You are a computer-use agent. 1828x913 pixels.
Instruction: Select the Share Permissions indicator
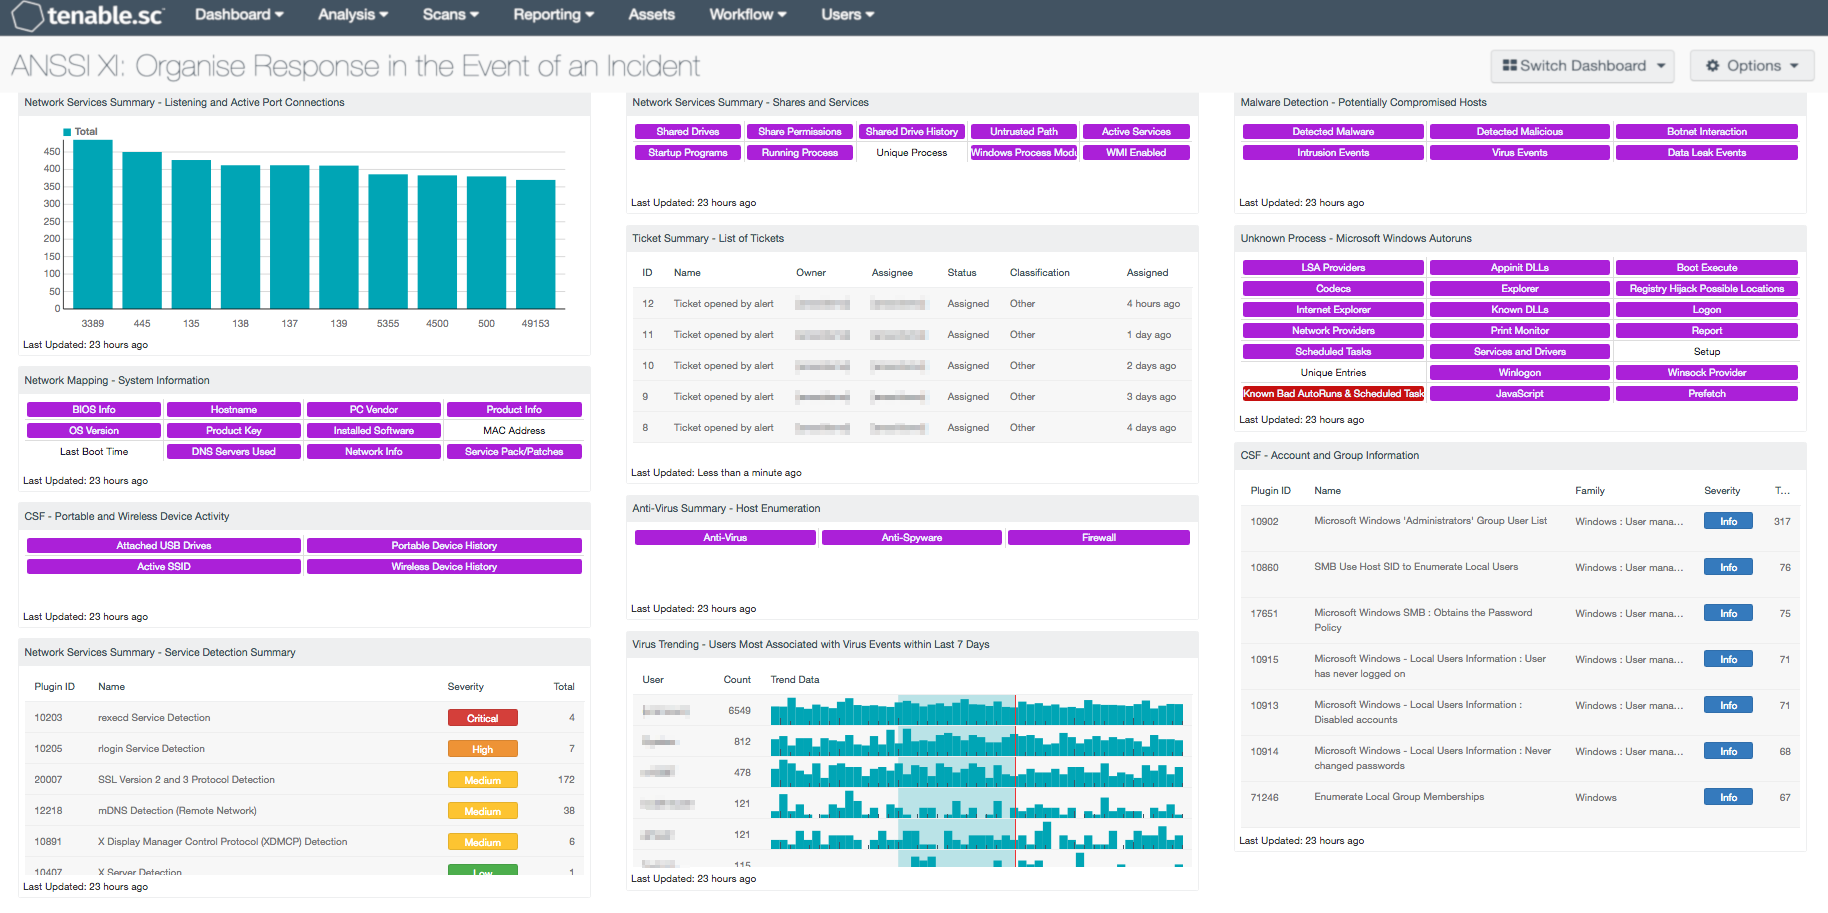pyautogui.click(x=800, y=132)
